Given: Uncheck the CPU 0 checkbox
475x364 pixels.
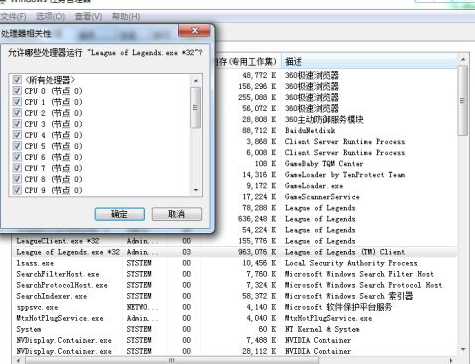Looking at the screenshot, I should click(17, 91).
